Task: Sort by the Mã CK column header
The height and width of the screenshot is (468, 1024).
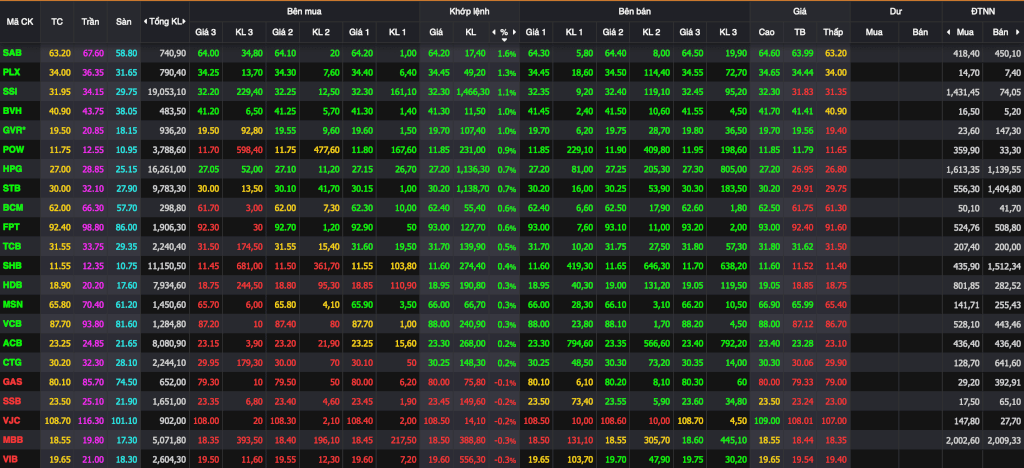Action: click(20, 22)
